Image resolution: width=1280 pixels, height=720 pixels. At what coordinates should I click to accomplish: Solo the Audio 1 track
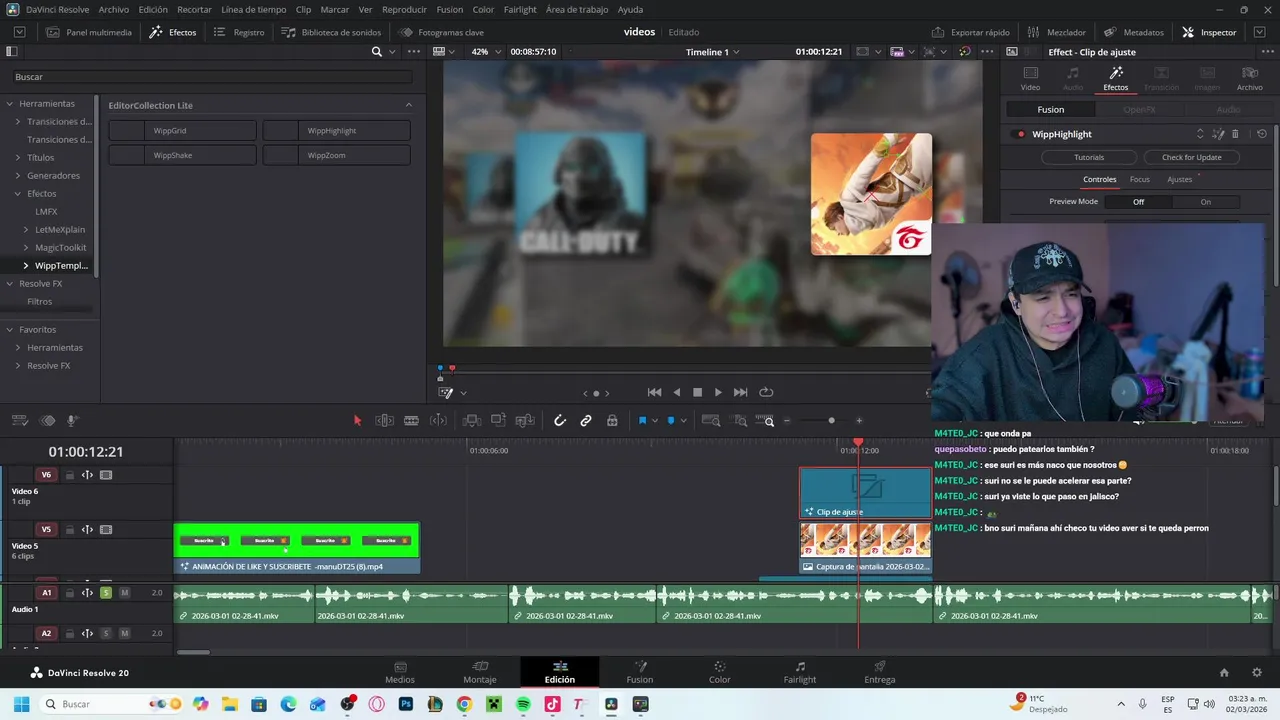[x=106, y=593]
